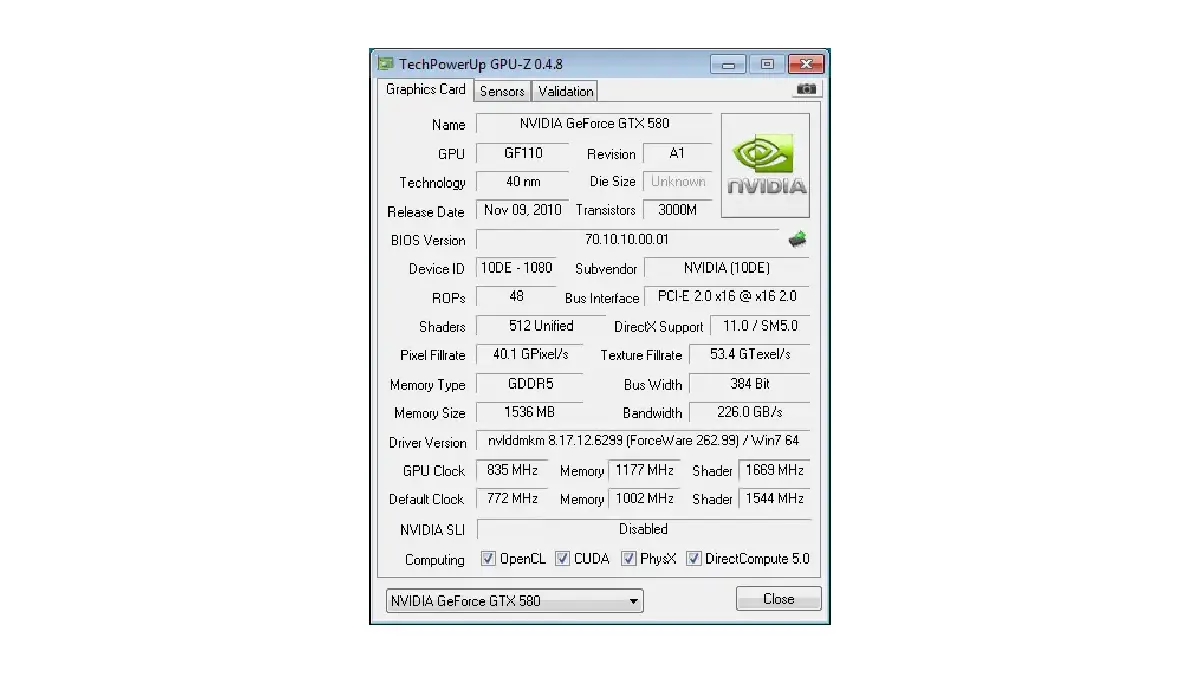Maximize the GPU-Z window

click(767, 64)
